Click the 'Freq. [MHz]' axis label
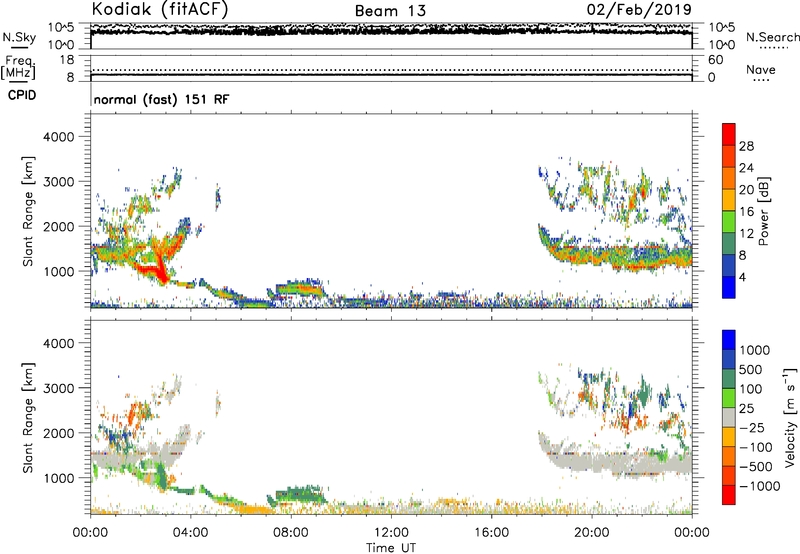The height and width of the screenshot is (554, 800). click(18, 67)
